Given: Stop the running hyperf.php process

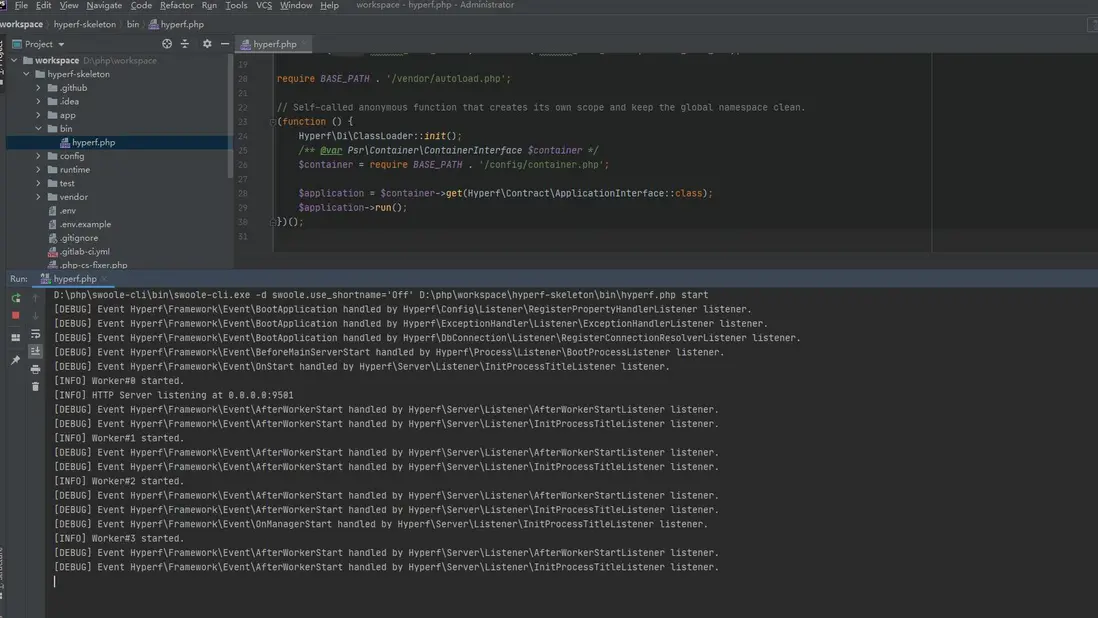Looking at the screenshot, I should [x=15, y=315].
